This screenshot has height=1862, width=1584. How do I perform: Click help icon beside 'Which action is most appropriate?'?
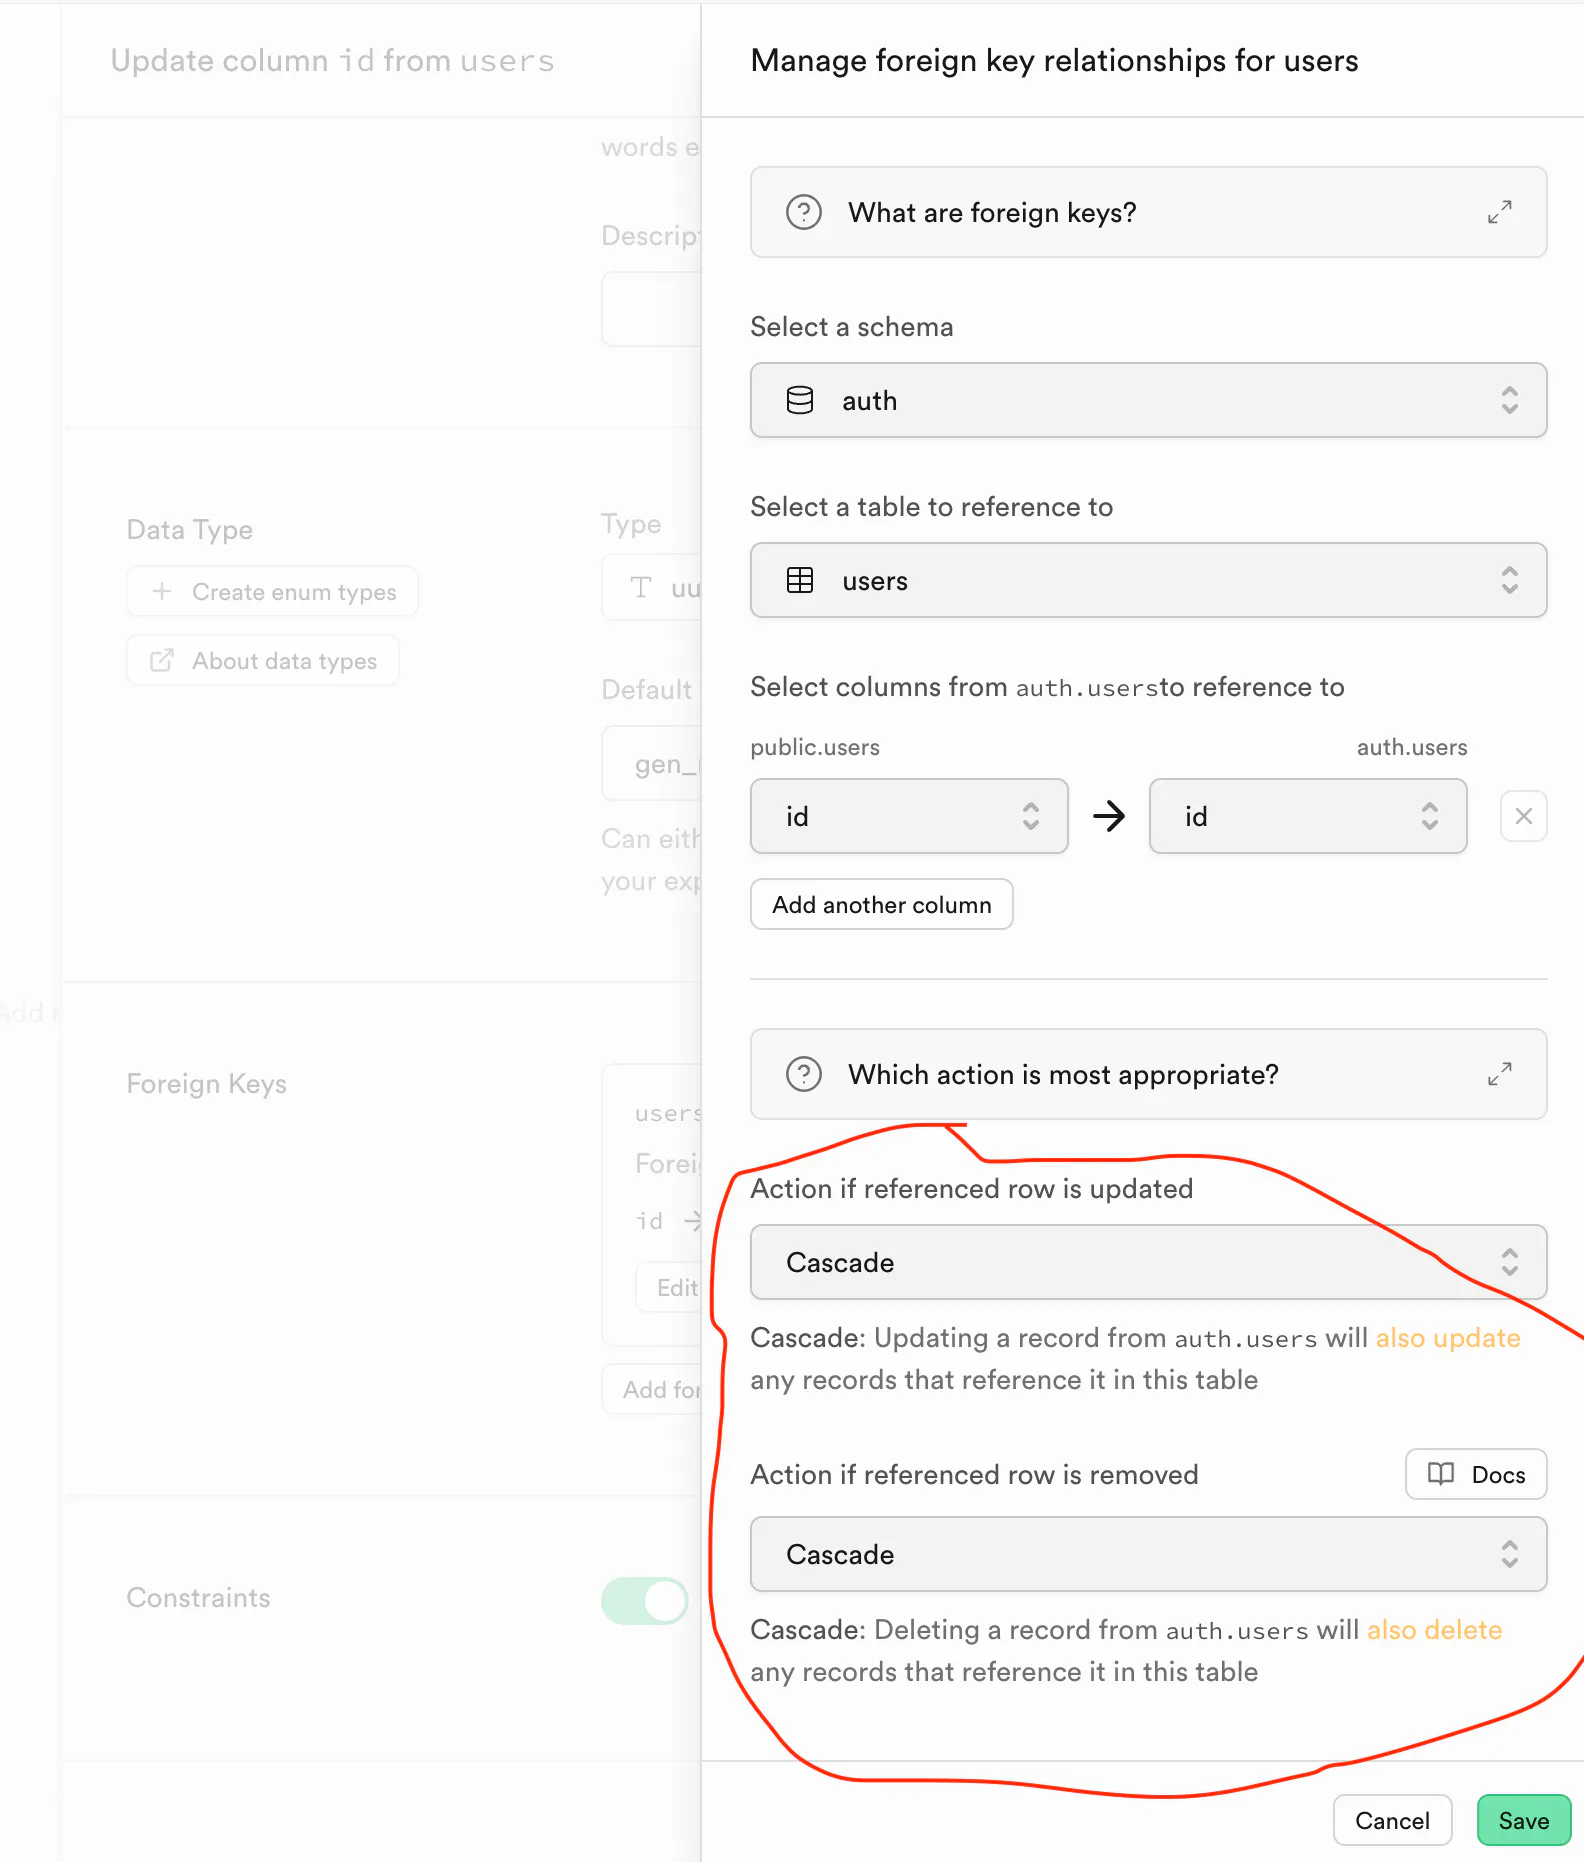pos(803,1074)
